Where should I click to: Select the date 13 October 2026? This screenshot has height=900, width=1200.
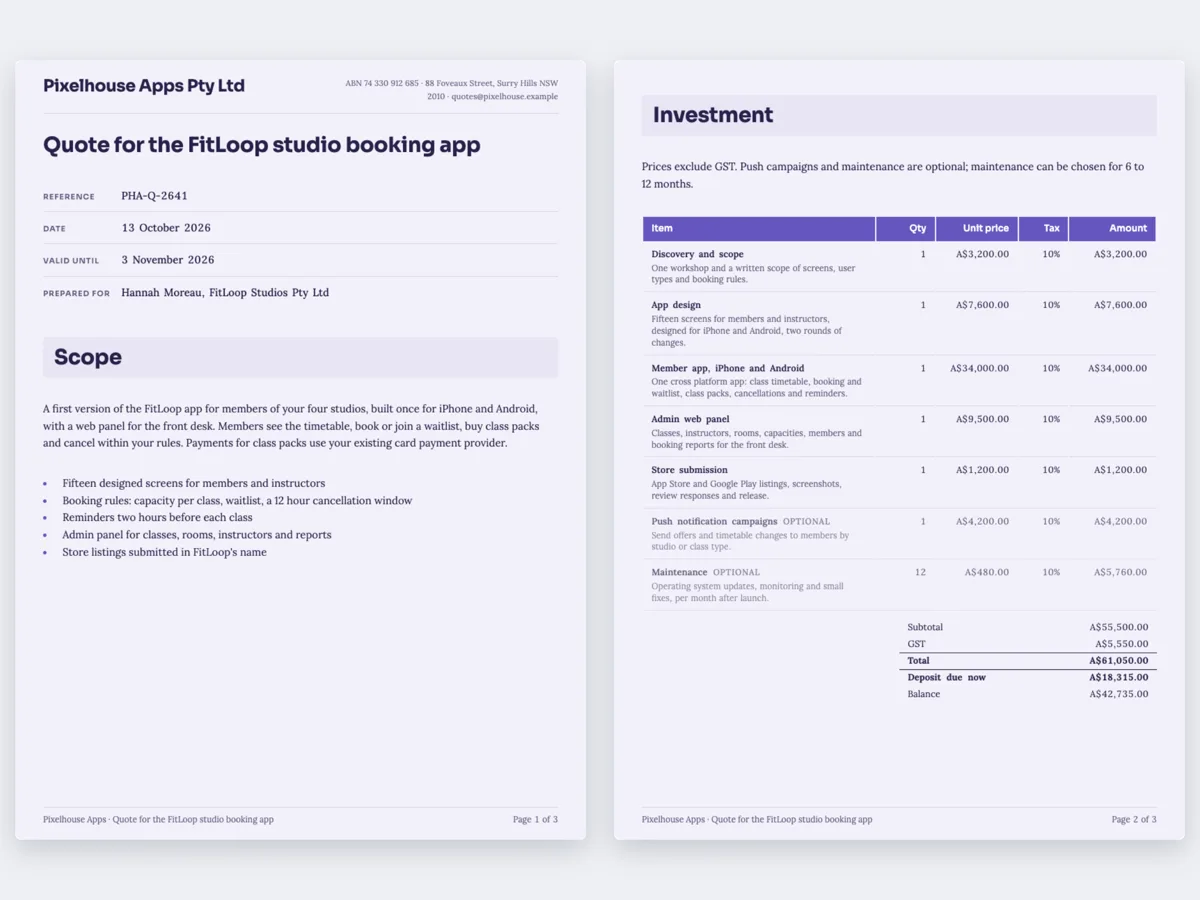tap(166, 228)
